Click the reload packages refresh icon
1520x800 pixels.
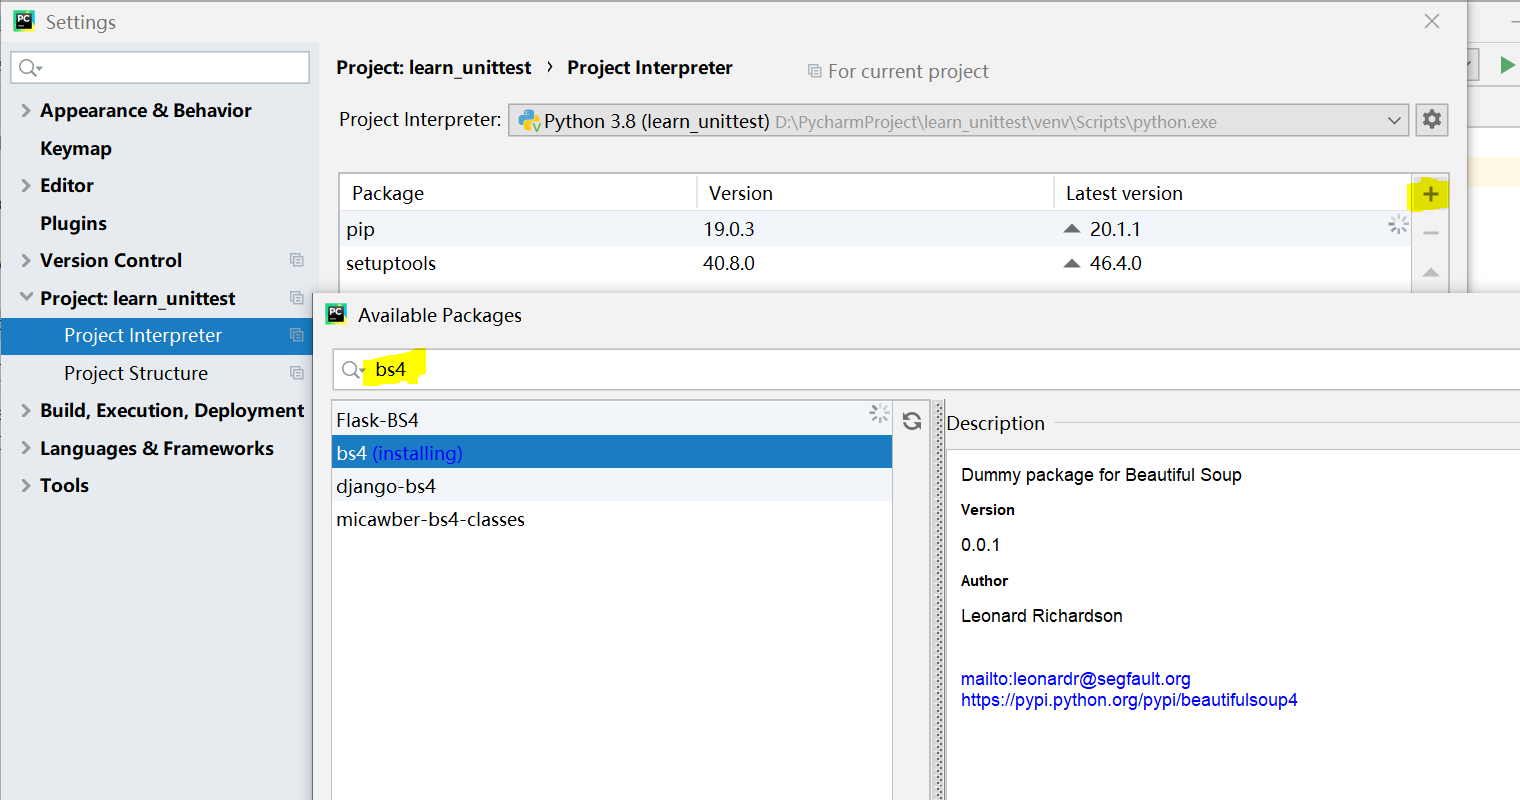[x=912, y=421]
